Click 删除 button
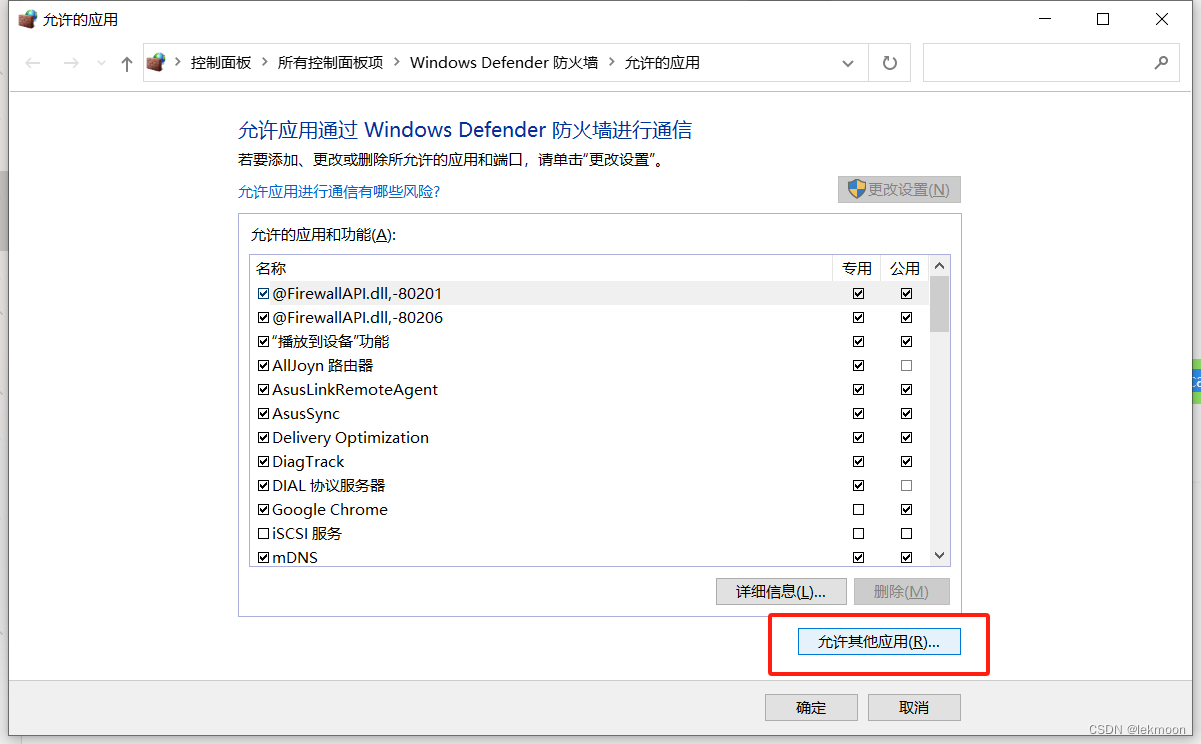1201x744 pixels. click(901, 591)
